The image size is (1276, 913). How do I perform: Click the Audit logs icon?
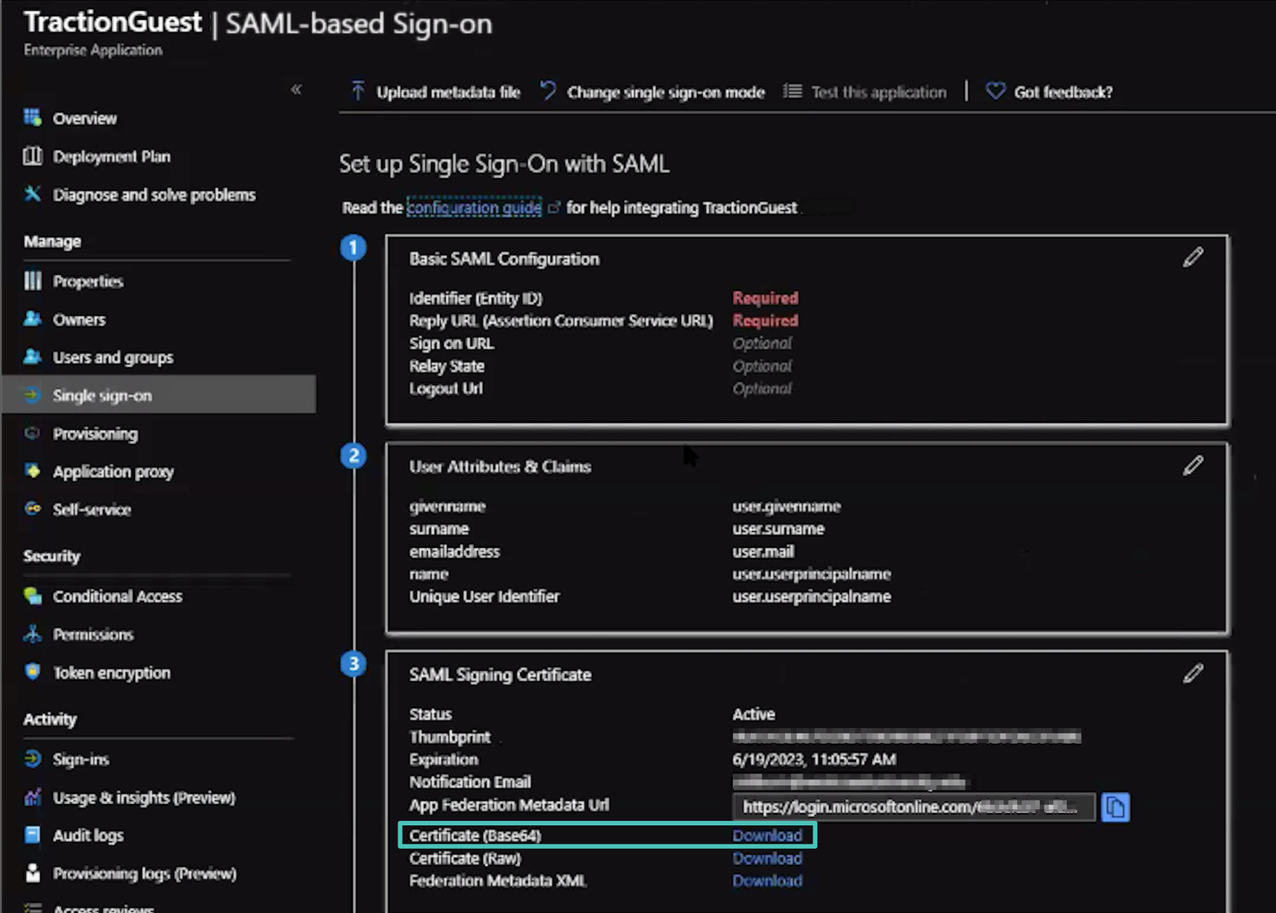pyautogui.click(x=33, y=835)
